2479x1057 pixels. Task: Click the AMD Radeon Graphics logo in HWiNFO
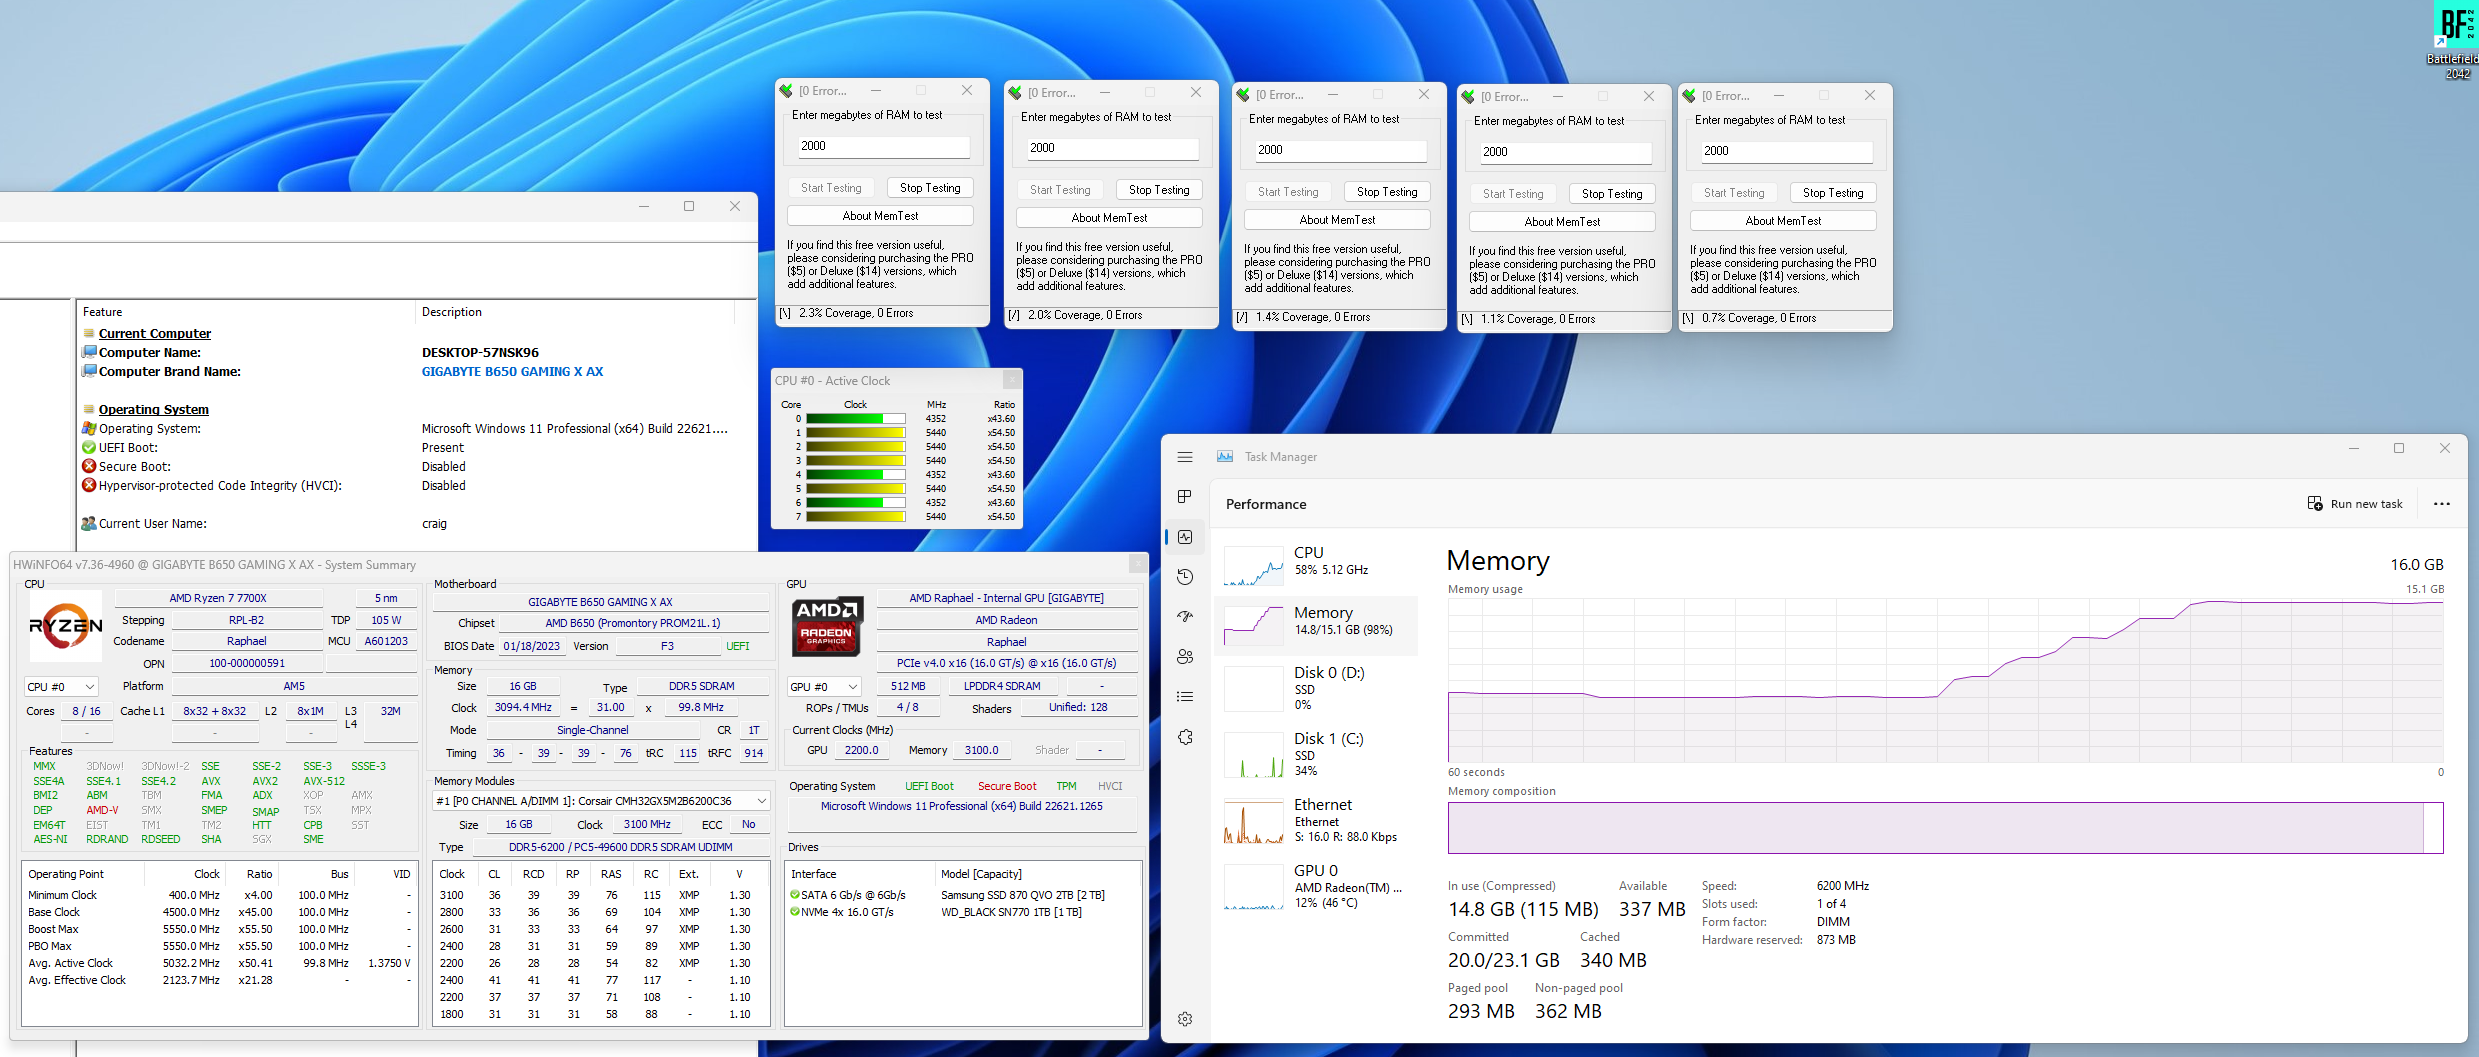[826, 627]
